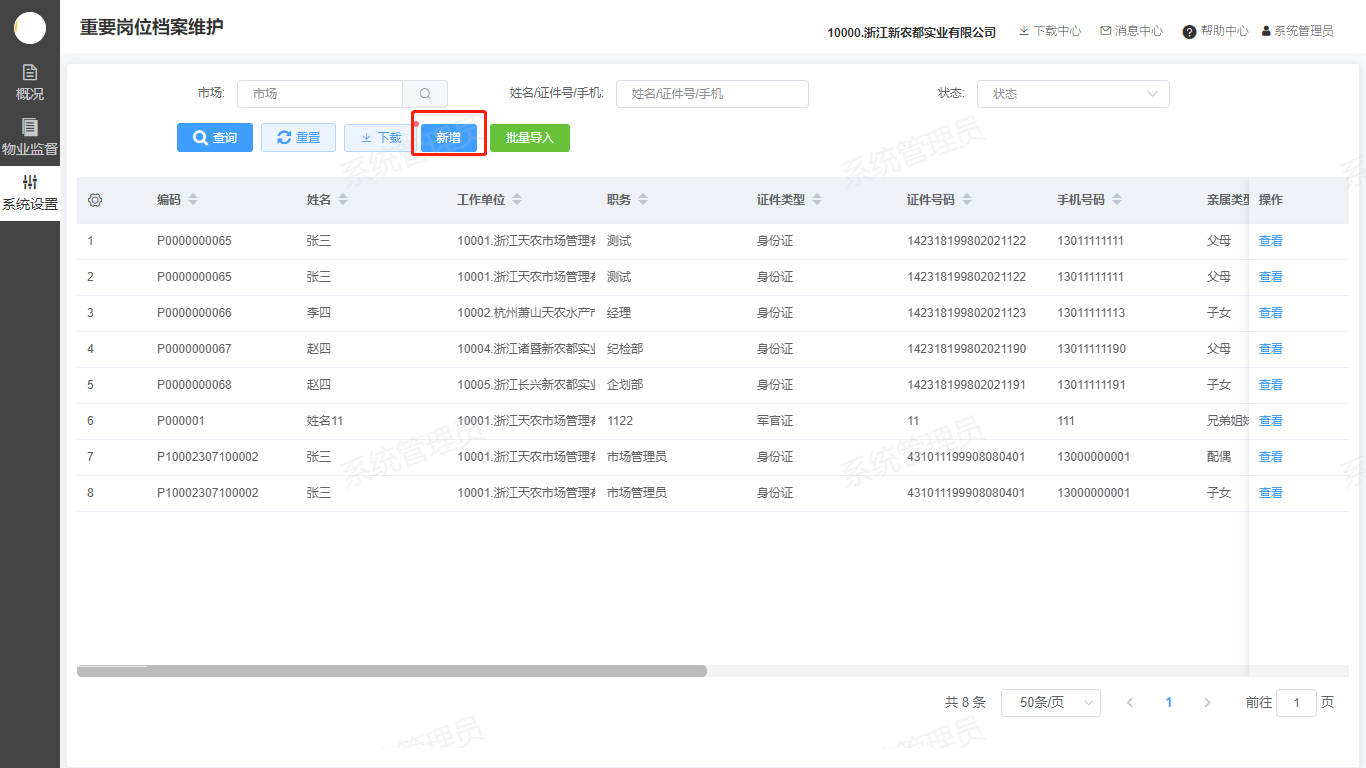
Task: Click the horizontal table scrollbar
Action: (392, 671)
